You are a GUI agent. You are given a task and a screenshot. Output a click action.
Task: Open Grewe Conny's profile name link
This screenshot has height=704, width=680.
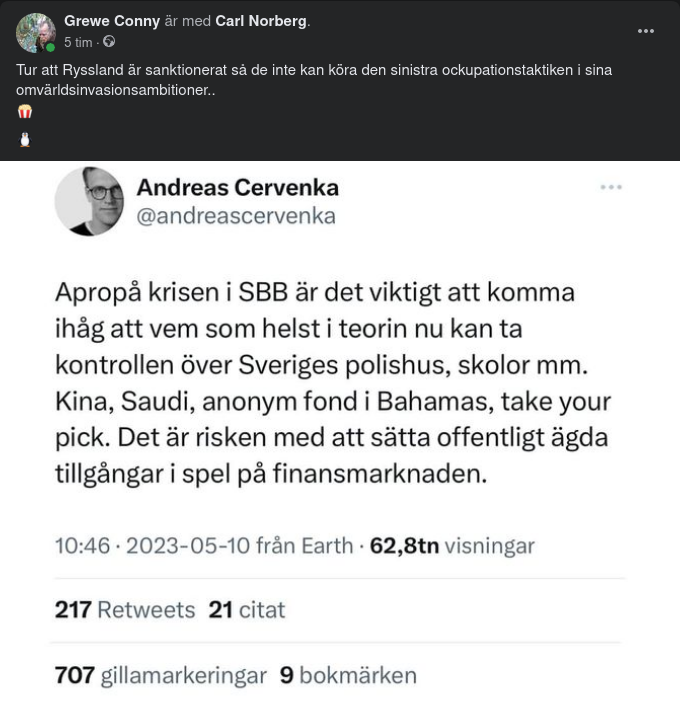point(112,21)
